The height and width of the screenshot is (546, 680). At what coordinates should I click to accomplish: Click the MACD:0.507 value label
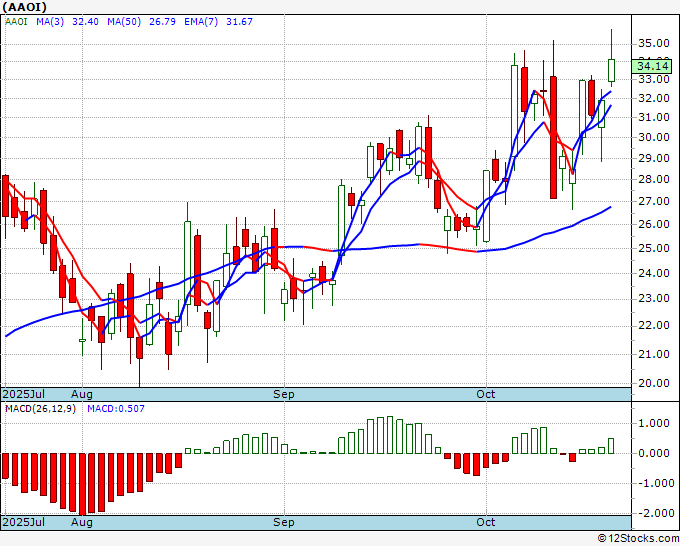click(116, 409)
